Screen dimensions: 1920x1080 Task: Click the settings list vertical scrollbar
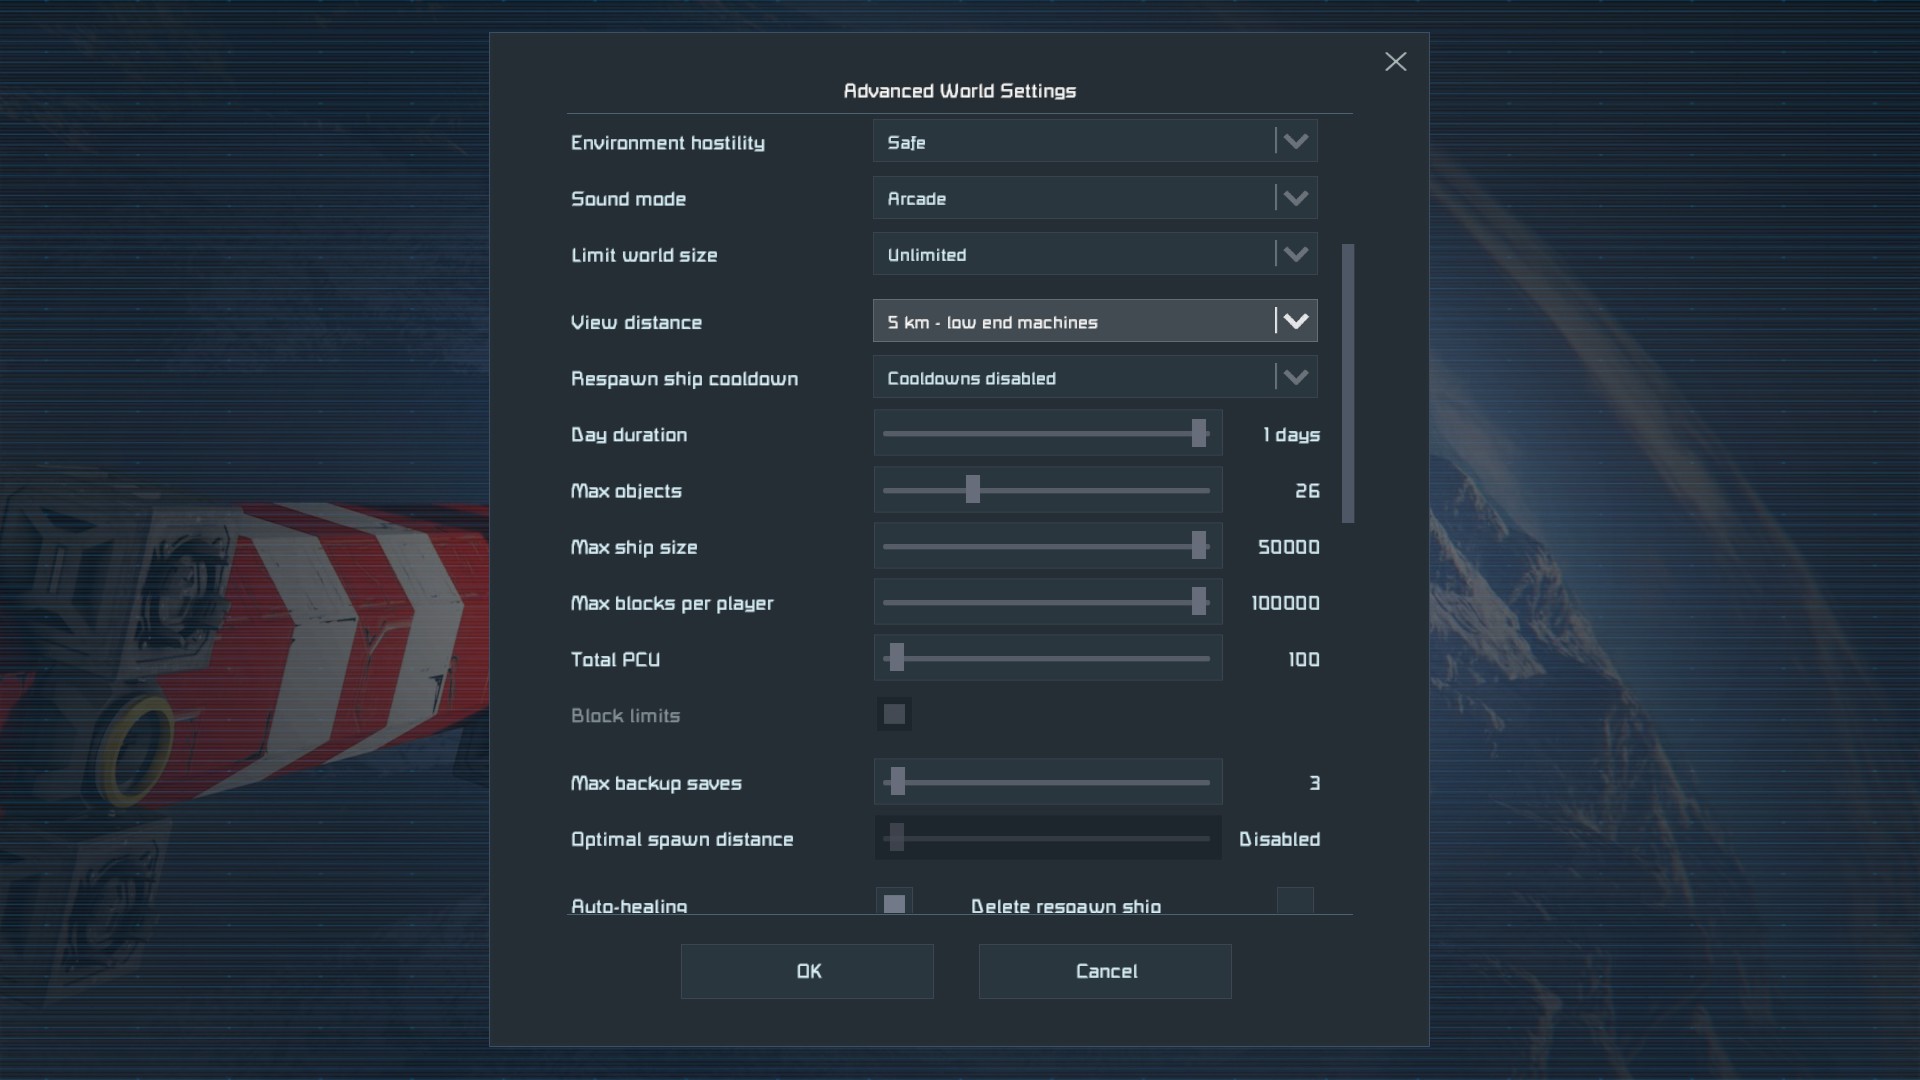click(1348, 382)
